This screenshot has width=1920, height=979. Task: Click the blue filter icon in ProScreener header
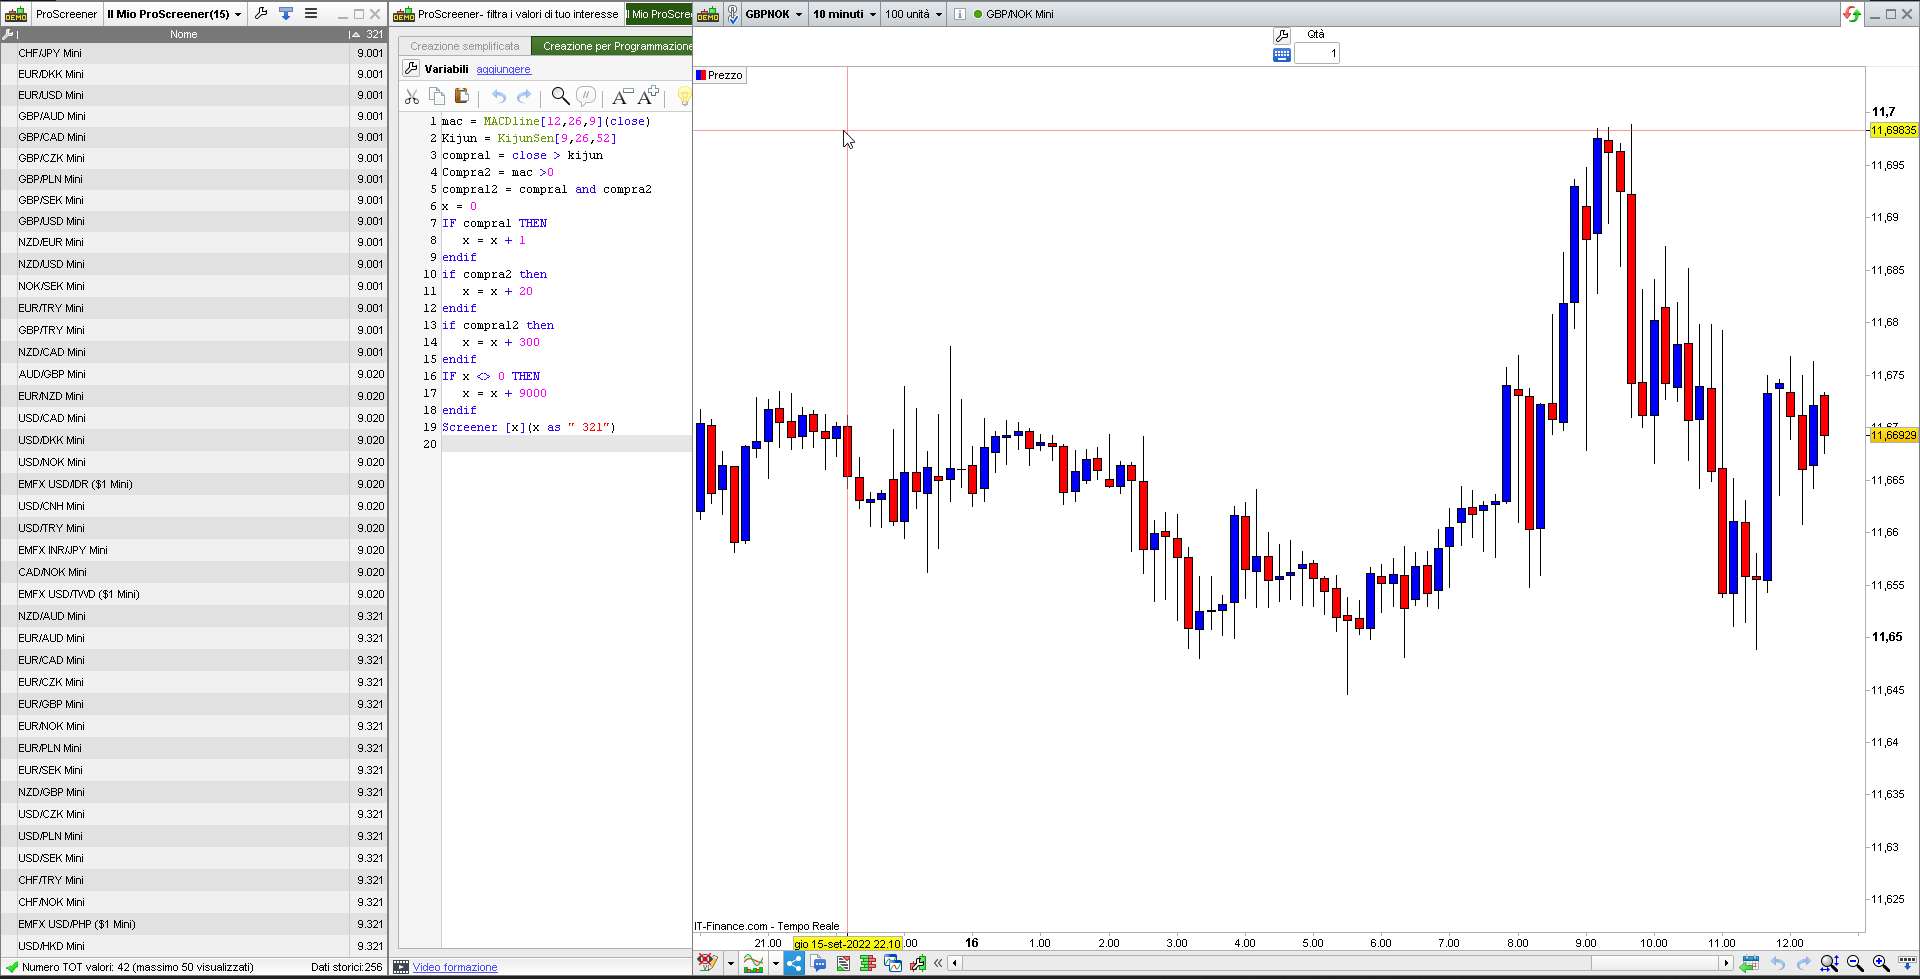coord(286,14)
